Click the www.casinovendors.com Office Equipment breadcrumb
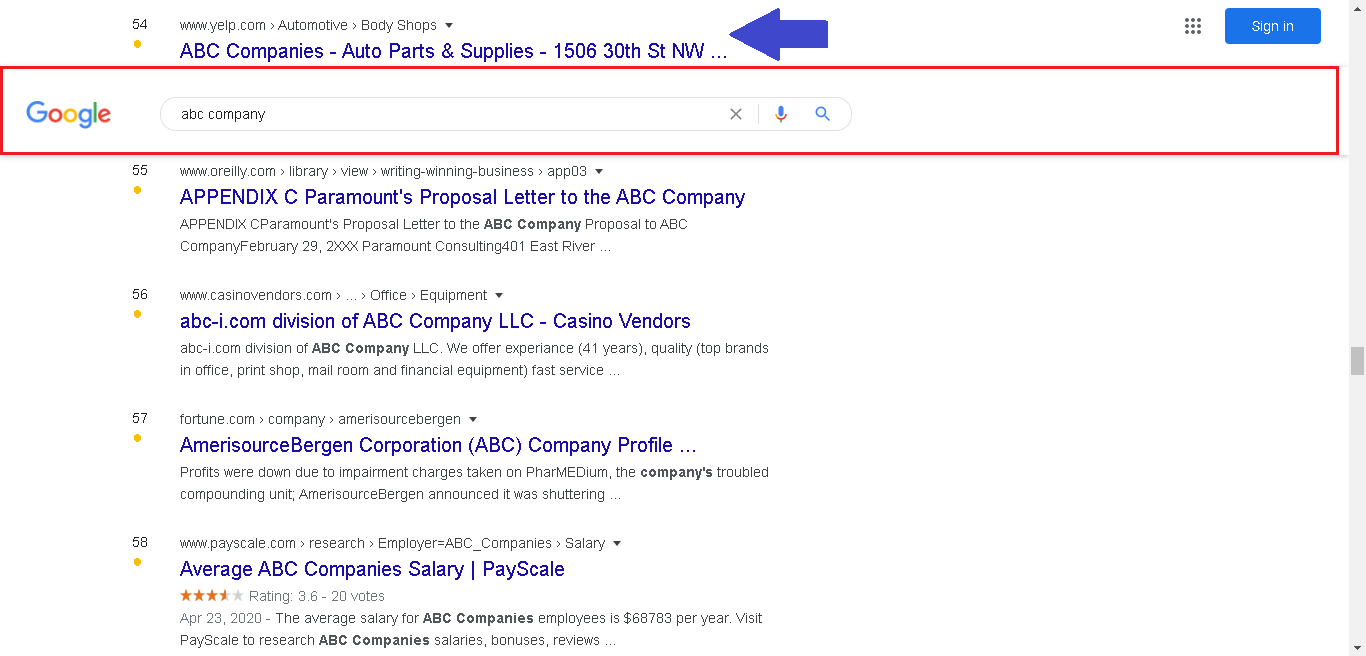Viewport: 1366px width, 656px height. [333, 295]
